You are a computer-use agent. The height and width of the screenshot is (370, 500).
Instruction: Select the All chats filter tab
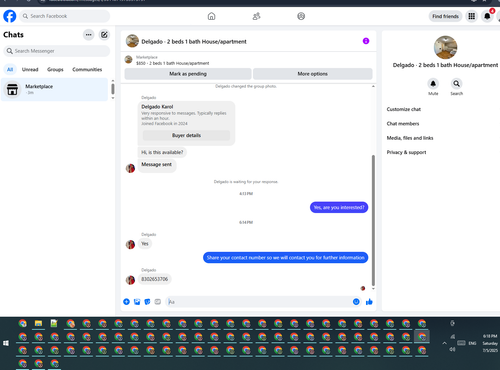[x=10, y=69]
